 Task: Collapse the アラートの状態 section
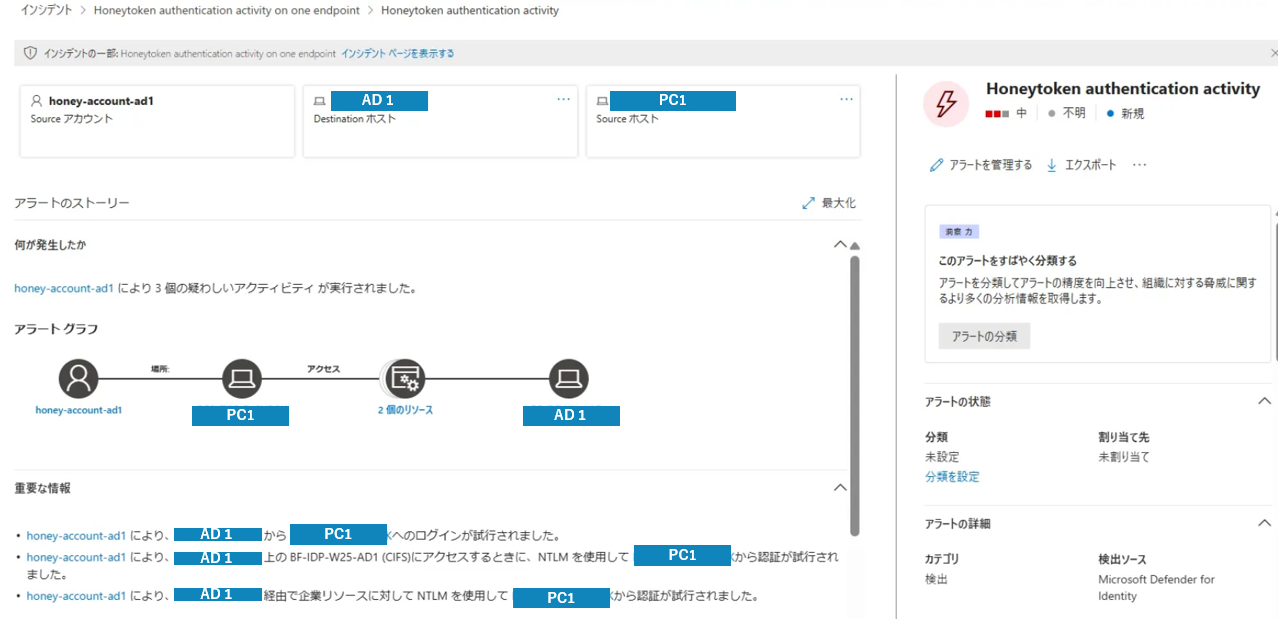tap(1264, 400)
